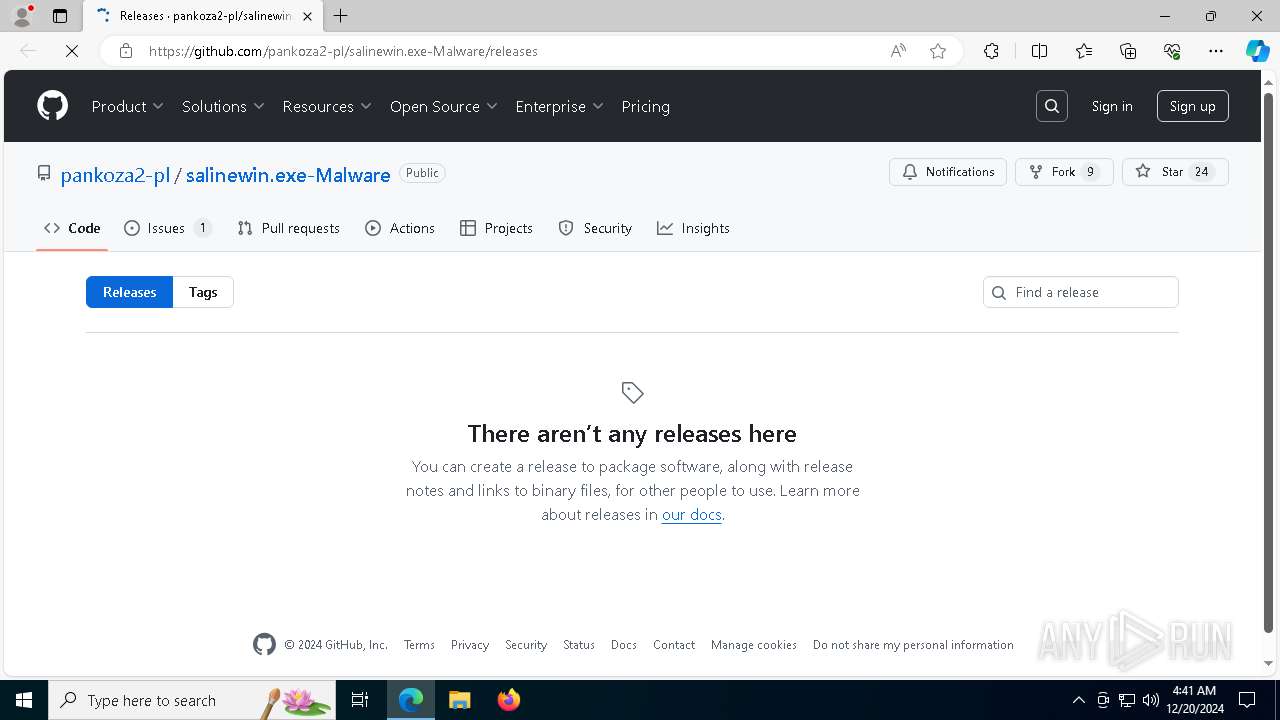Expand the Resources menu
The image size is (1280, 720).
pos(327,106)
